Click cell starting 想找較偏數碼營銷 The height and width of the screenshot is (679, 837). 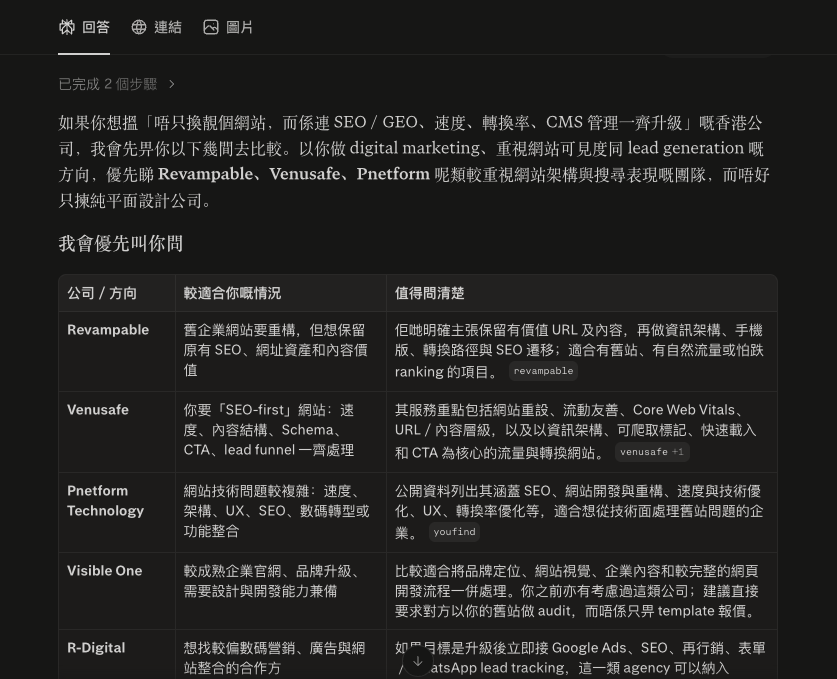[281, 654]
